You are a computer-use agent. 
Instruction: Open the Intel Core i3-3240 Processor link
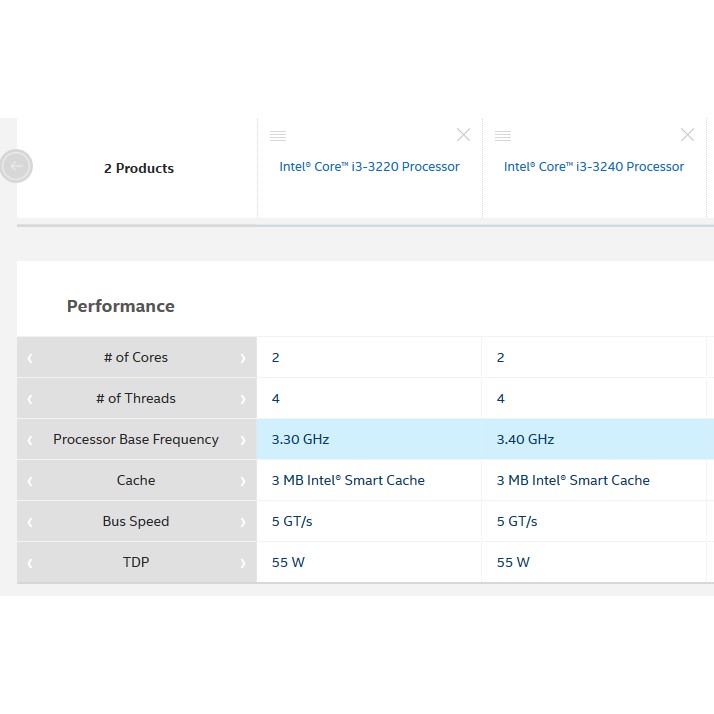click(x=594, y=167)
